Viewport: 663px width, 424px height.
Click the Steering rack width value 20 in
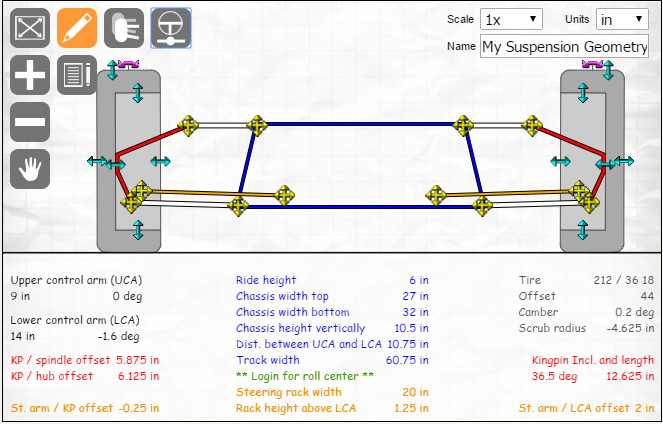point(413,392)
